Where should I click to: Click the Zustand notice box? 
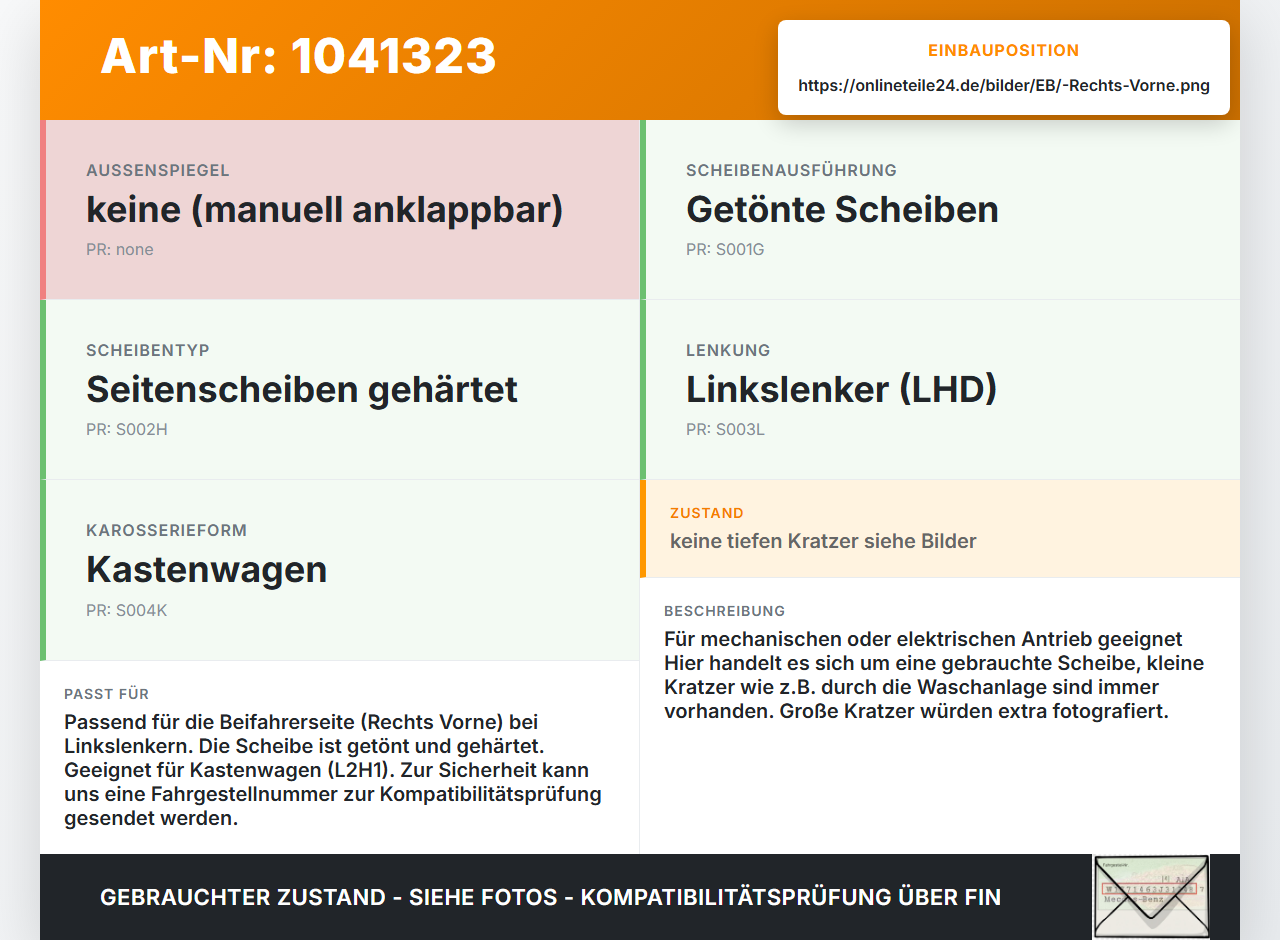pyautogui.click(x=940, y=528)
